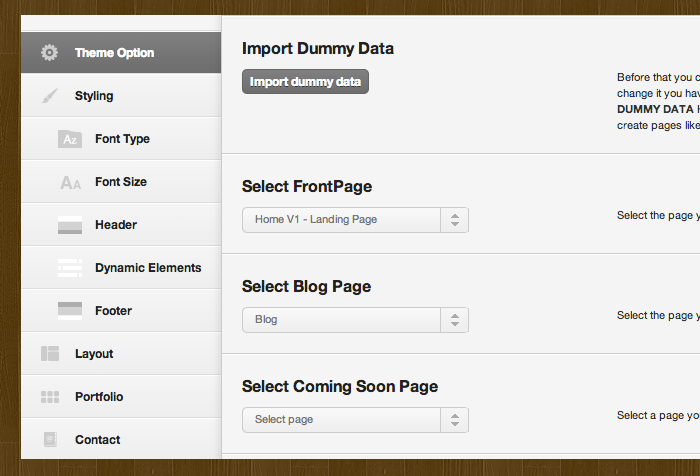The image size is (700, 476).
Task: Open the Dynamic Elements submenu label
Action: [148, 268]
